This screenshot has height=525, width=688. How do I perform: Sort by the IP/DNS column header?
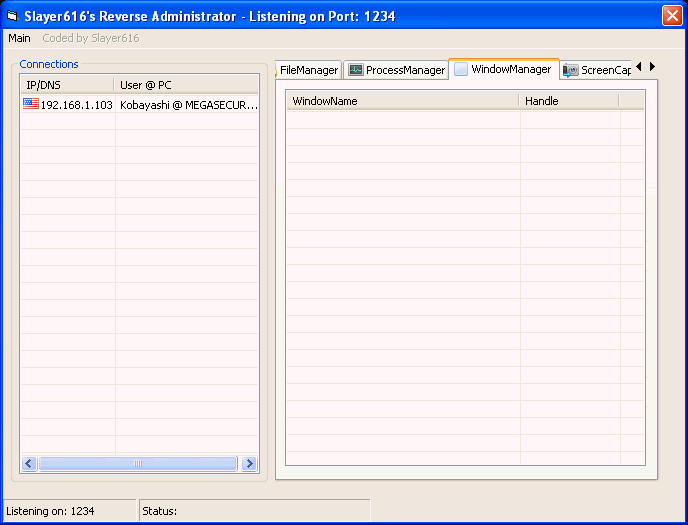coord(67,85)
